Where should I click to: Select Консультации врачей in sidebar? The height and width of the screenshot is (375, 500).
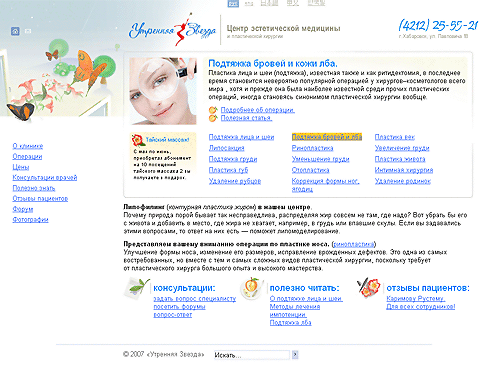click(x=45, y=177)
